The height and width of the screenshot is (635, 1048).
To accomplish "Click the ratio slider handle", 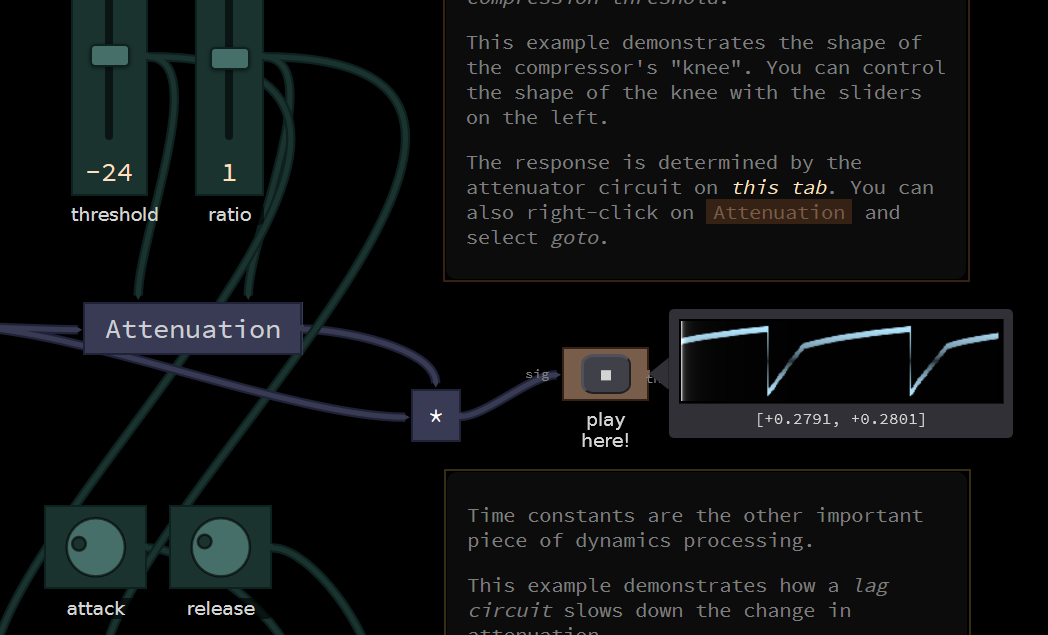I will pos(230,58).
